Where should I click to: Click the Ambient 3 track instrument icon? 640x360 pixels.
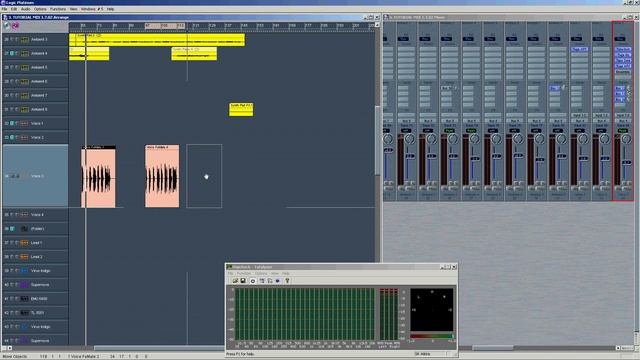24,40
